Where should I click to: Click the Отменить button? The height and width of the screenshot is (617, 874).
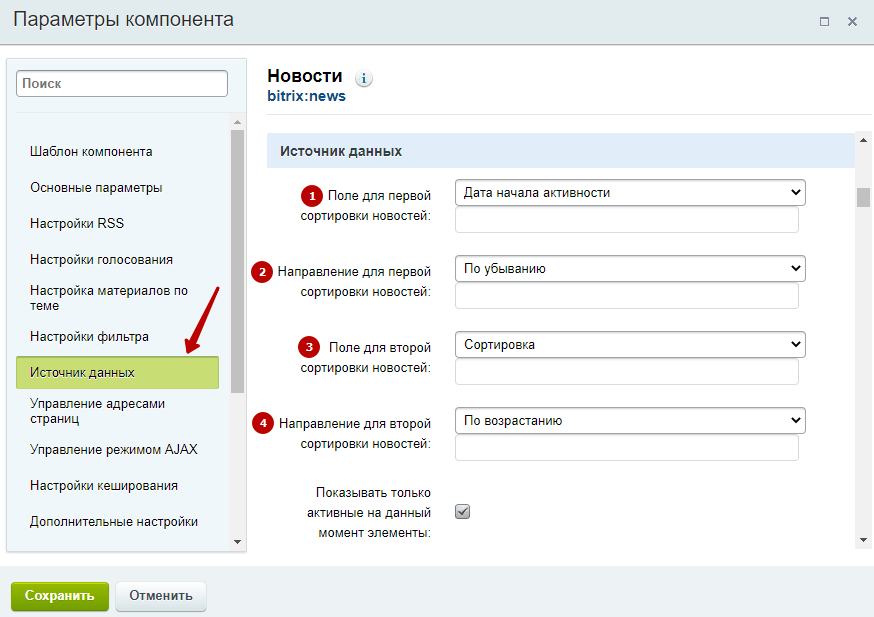coord(161,596)
